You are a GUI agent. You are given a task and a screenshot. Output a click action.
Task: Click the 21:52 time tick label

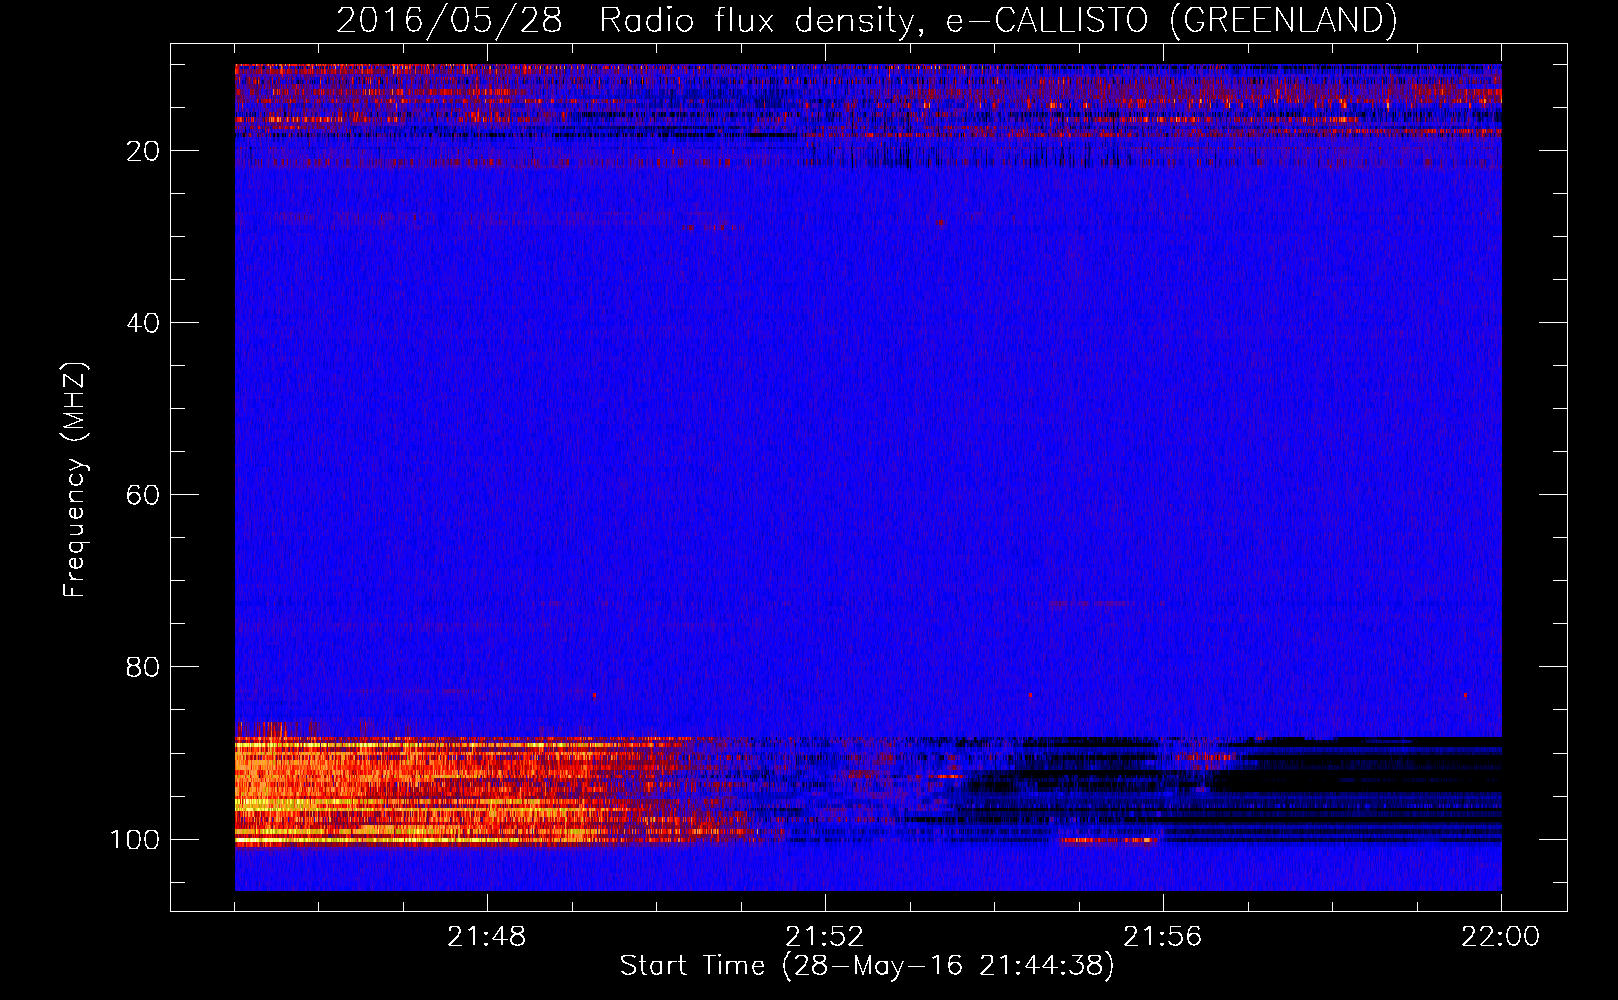(x=825, y=937)
